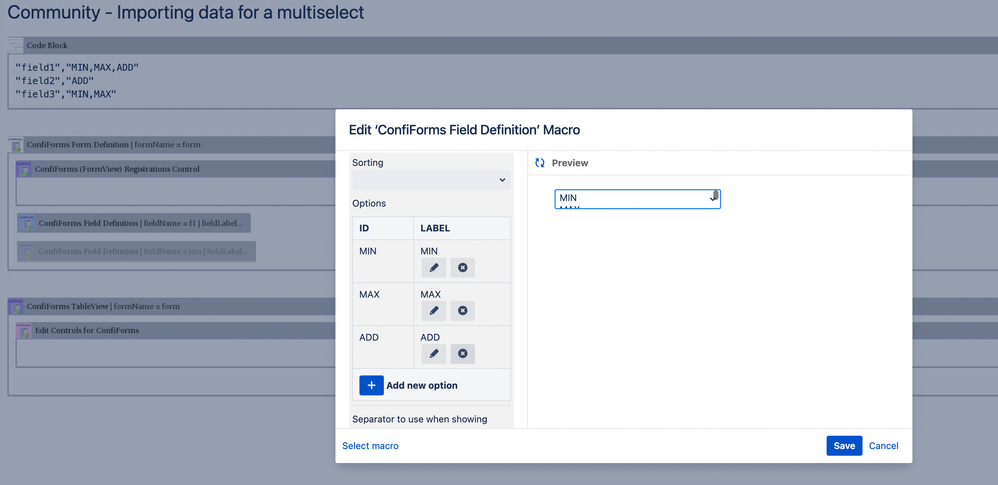Click the "field3","MIN,MAX" code line
This screenshot has height=485, width=998.
click(66, 94)
